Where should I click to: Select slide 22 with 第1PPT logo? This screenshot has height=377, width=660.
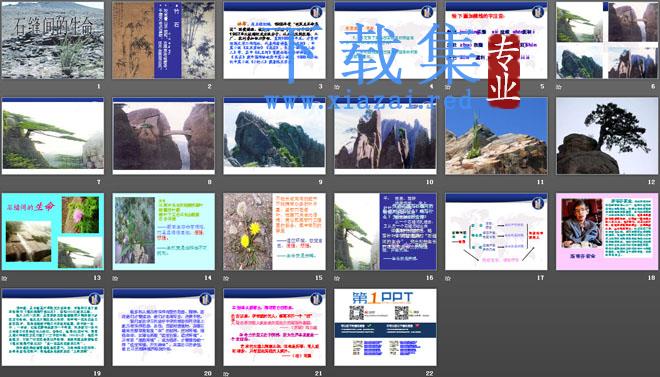pyautogui.click(x=386, y=327)
